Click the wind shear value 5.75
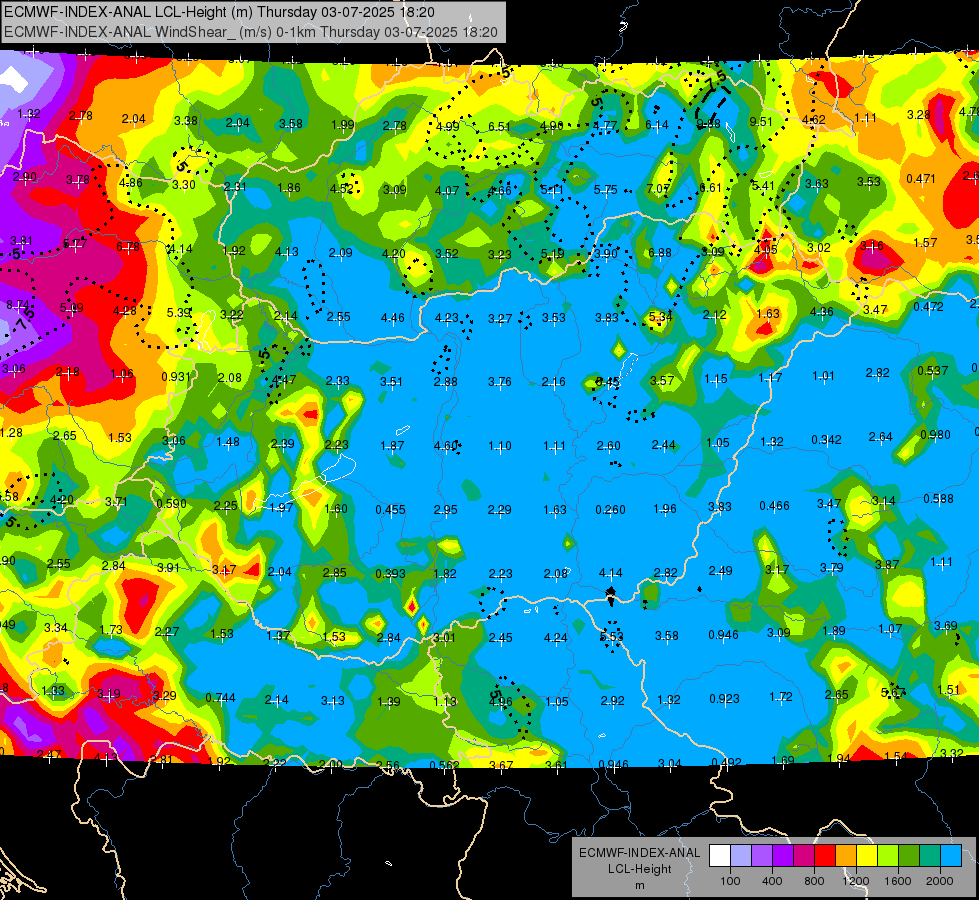This screenshot has width=979, height=900. (x=606, y=189)
